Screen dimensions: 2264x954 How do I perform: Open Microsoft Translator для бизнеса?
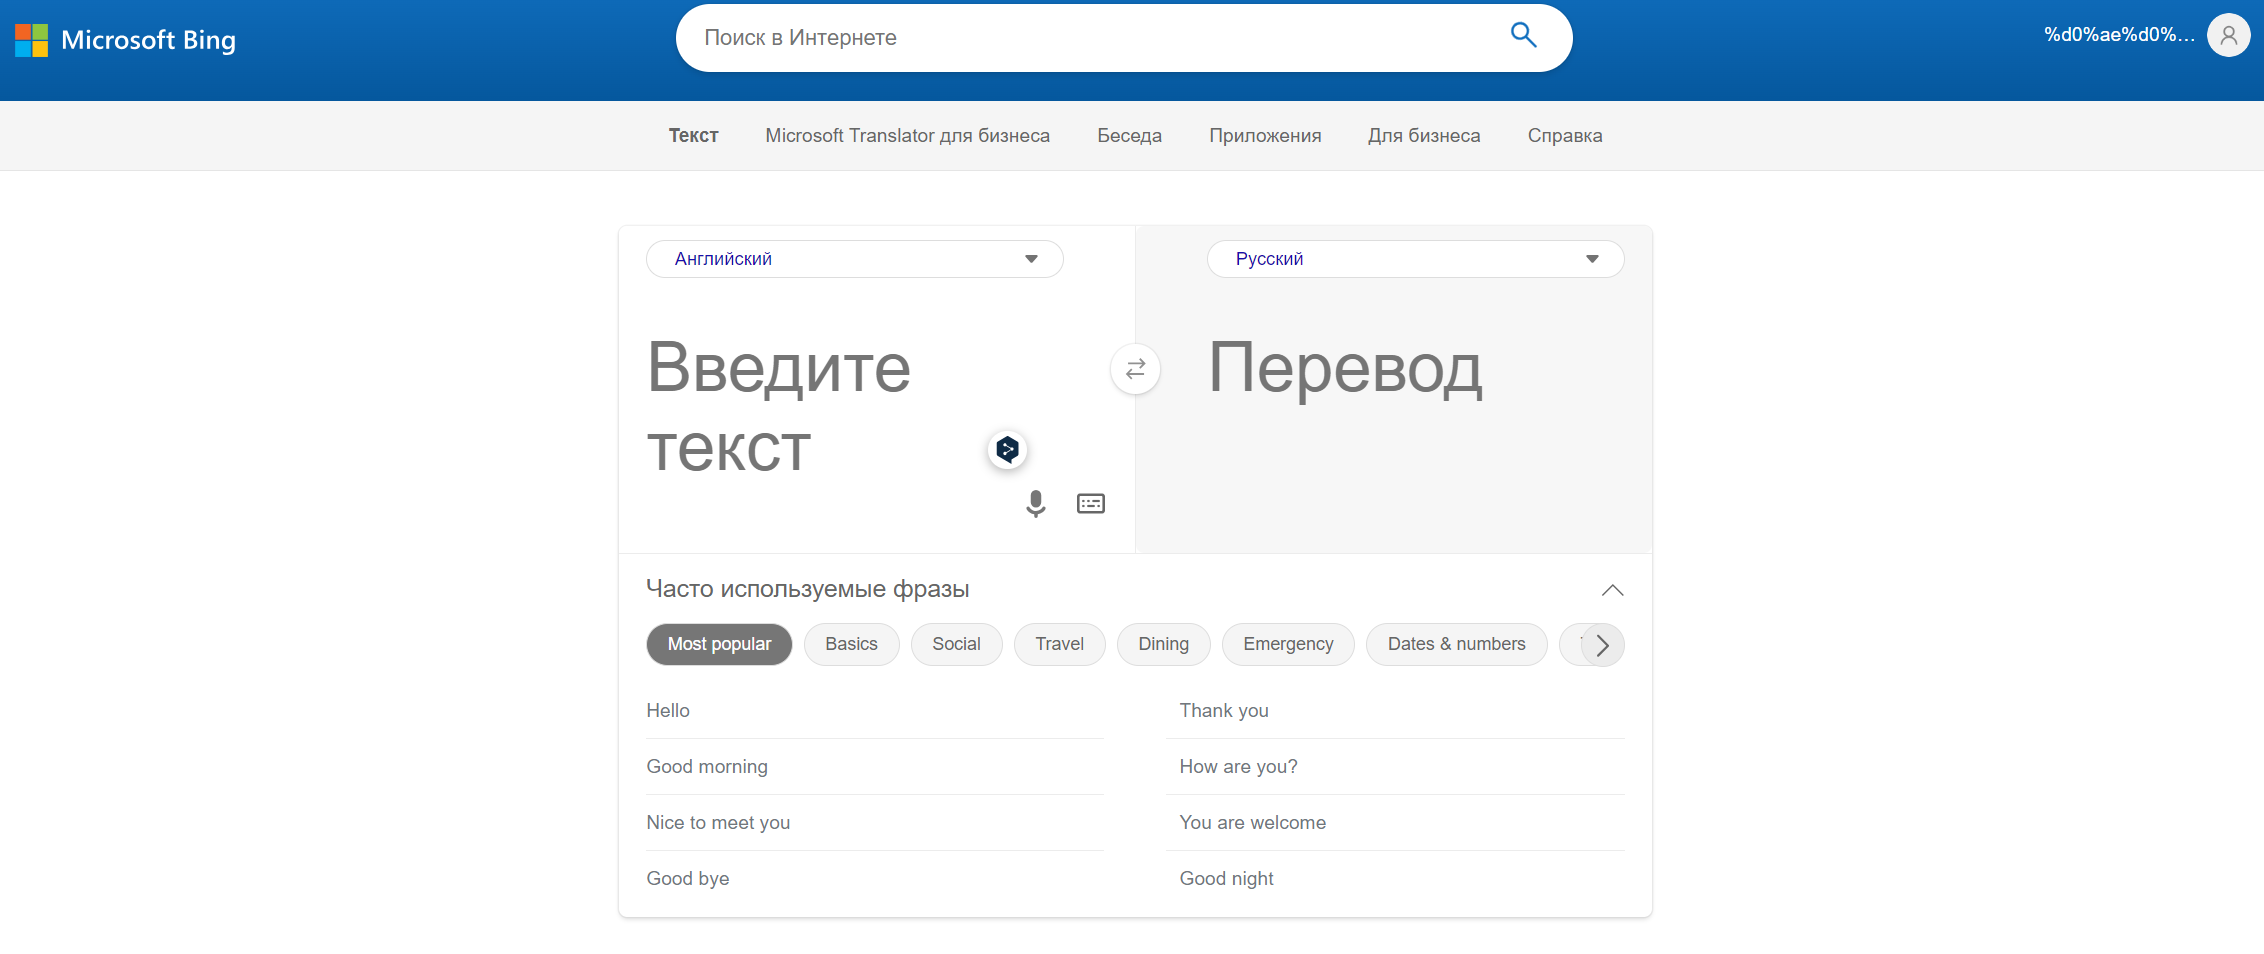[908, 136]
